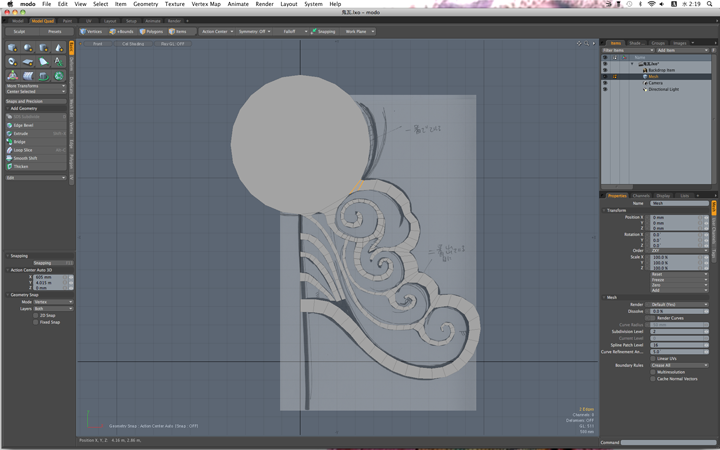
Task: Open the Vertex Map menu
Action: (x=206, y=4)
